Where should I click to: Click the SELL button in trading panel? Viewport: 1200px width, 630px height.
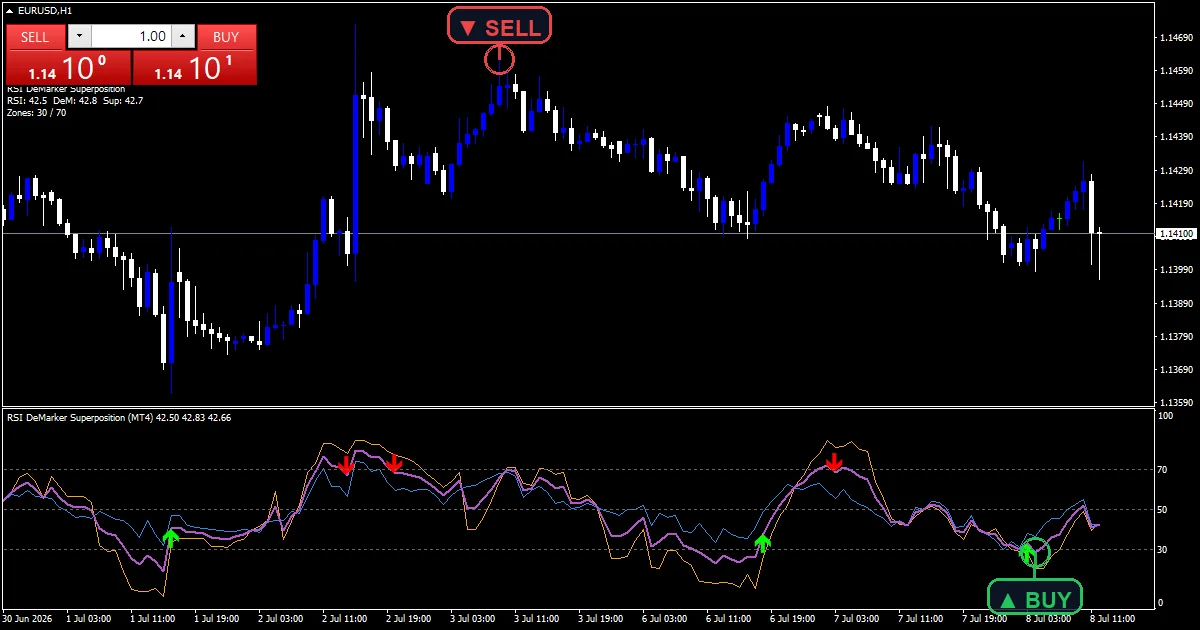tap(35, 37)
